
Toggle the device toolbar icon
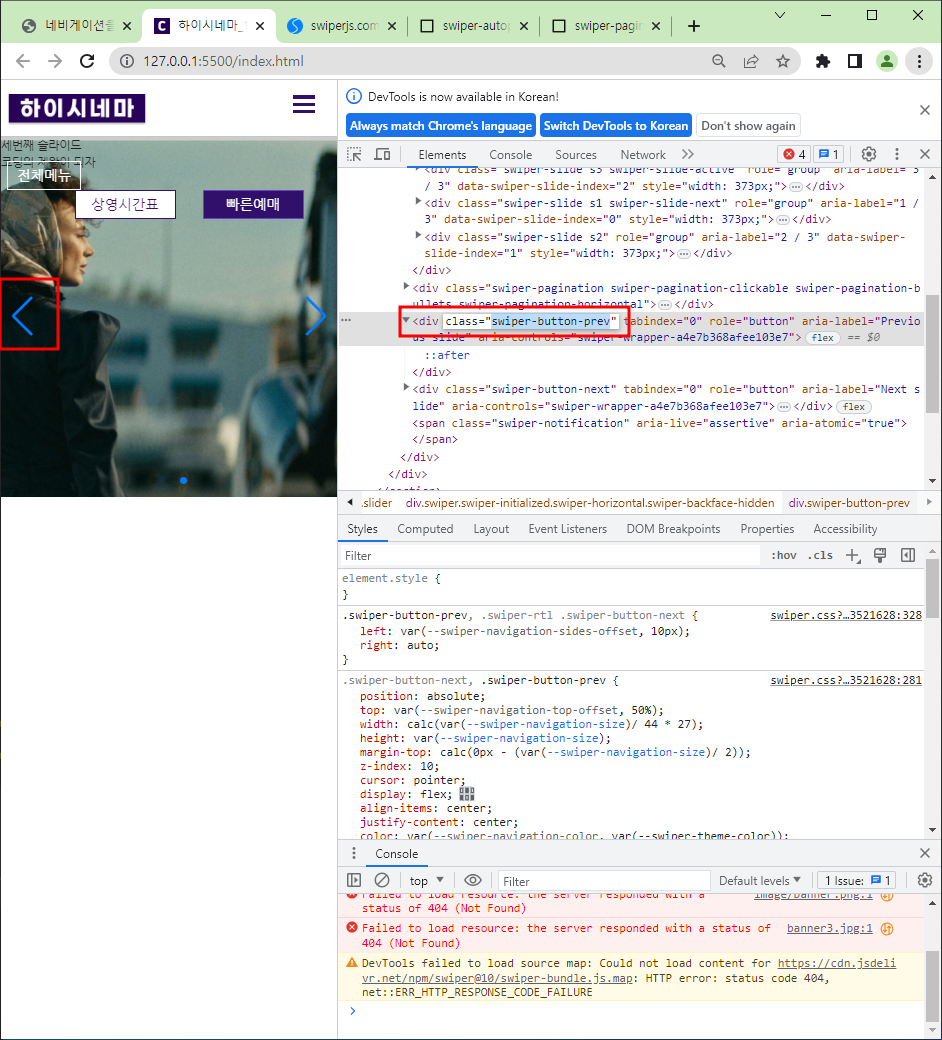click(x=382, y=155)
